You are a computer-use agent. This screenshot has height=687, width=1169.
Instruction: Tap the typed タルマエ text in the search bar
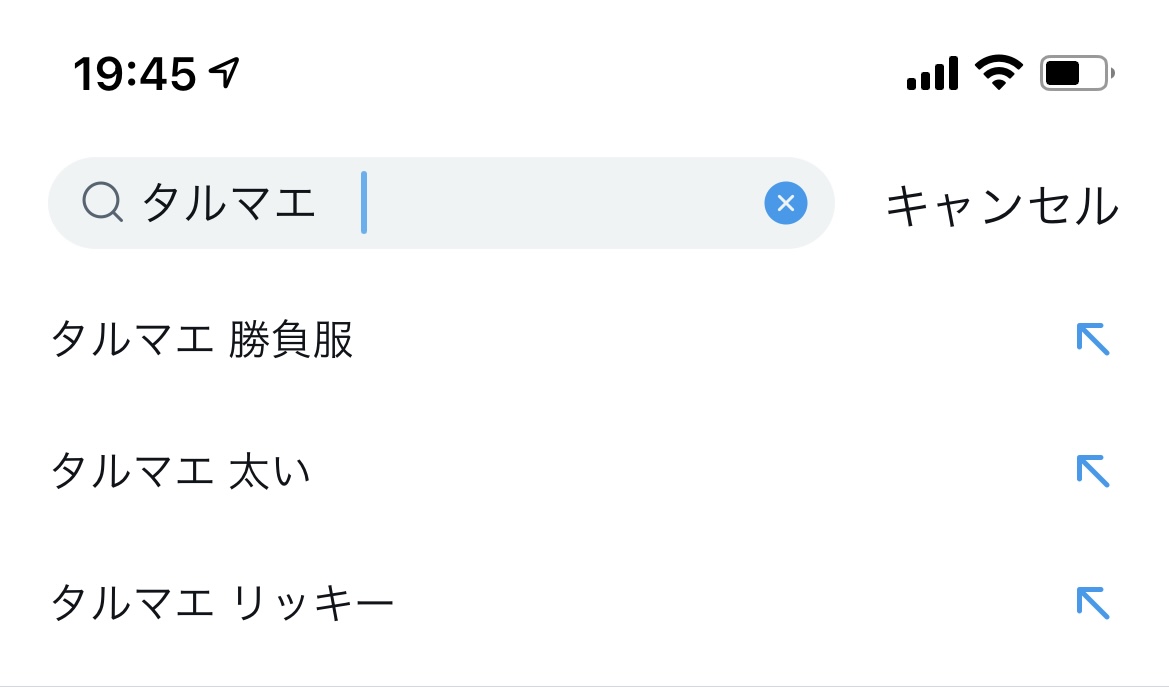[229, 204]
